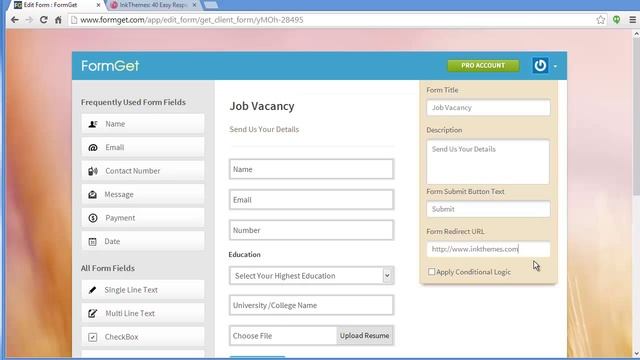The image size is (640, 360).
Task: Add a Date field to the form
Action: [x=142, y=242]
